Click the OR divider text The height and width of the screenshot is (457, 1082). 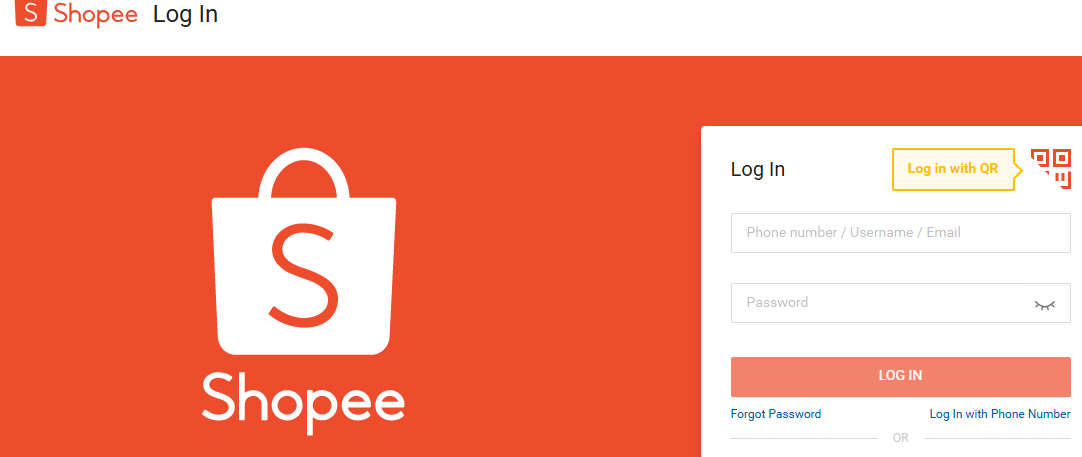(901, 438)
